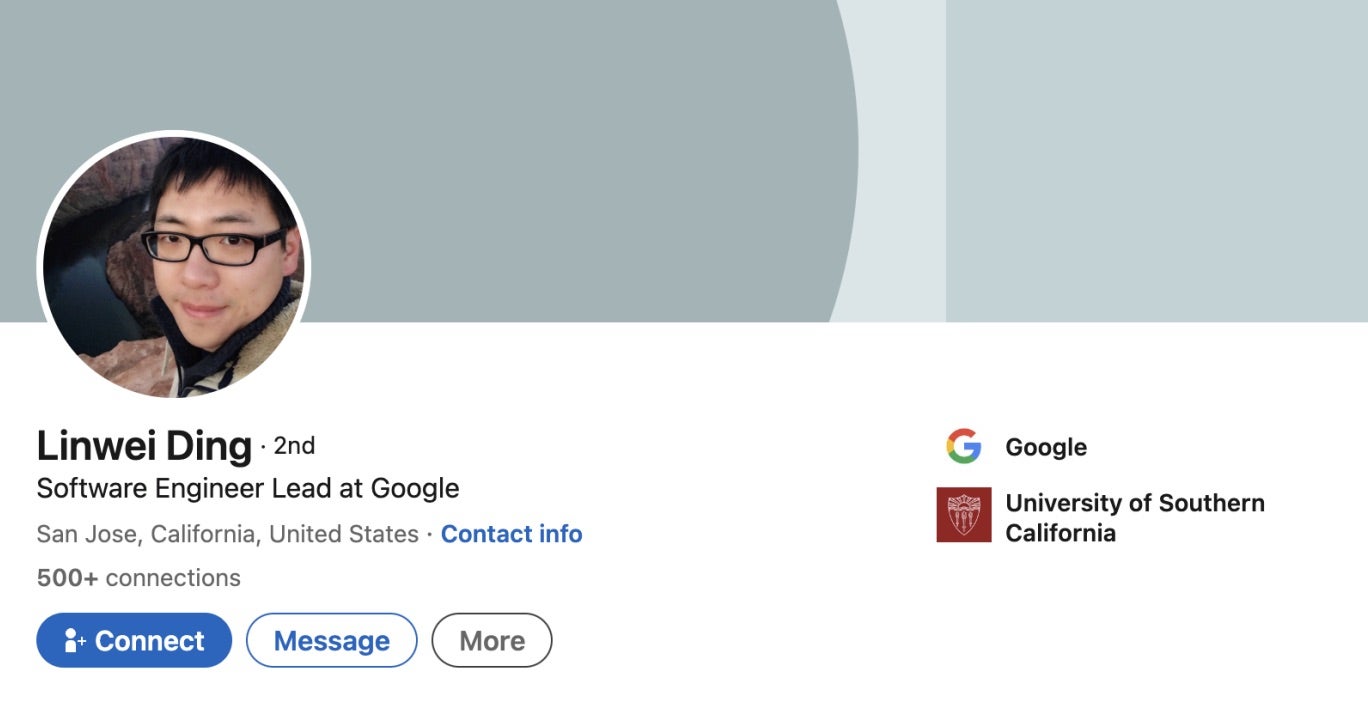The image size is (1368, 704).
Task: Click the person-plus icon on Connect
Action: tap(75, 641)
